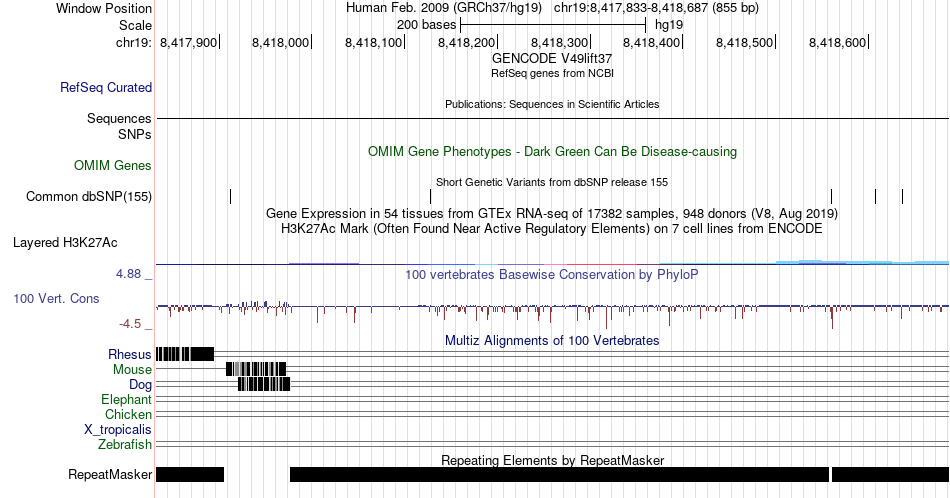Click the Human Feb. 2009 (GRCh37/hg19) assembly text
The height and width of the screenshot is (498, 950).
(443, 8)
